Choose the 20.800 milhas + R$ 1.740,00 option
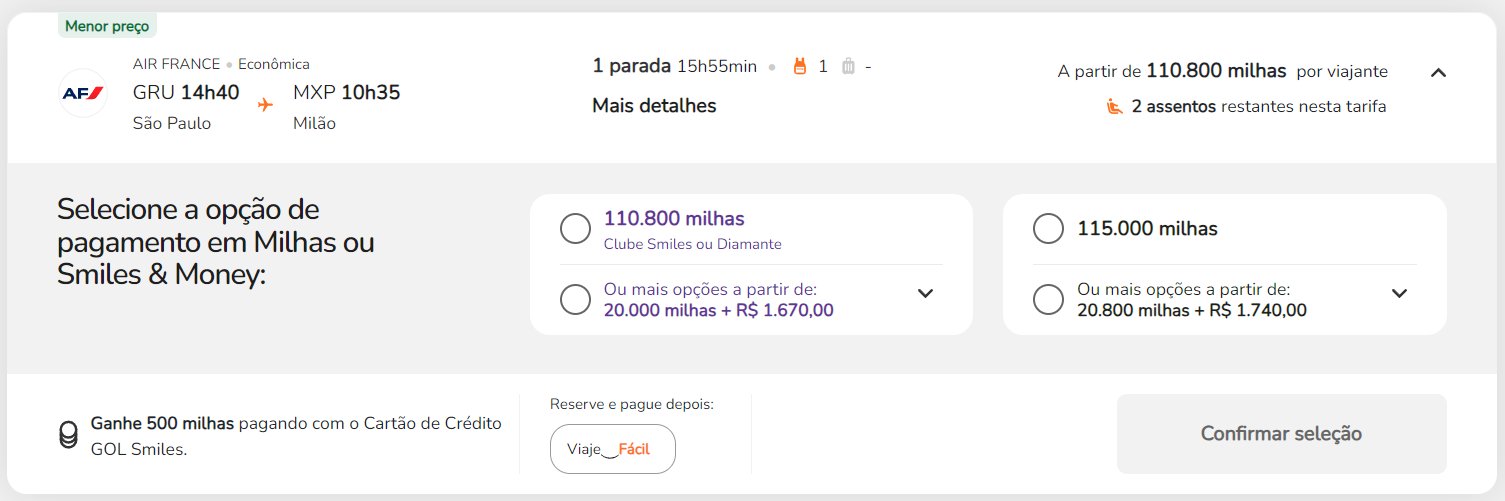This screenshot has height=501, width=1505. point(1048,300)
